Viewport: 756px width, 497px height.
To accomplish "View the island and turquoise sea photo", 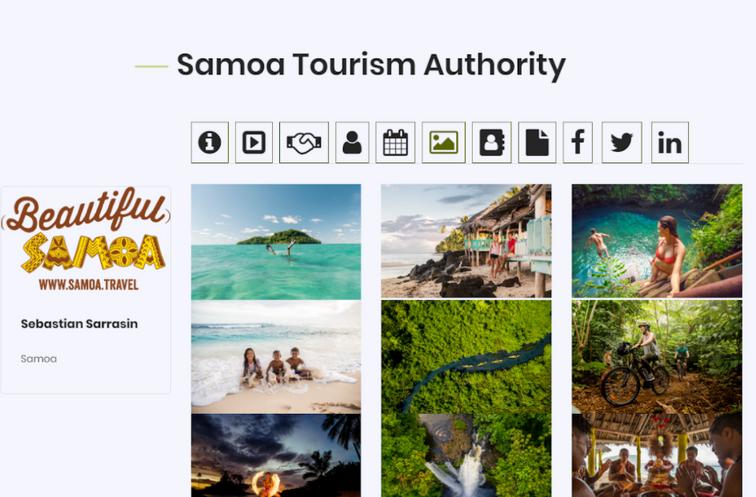I will pos(276,242).
